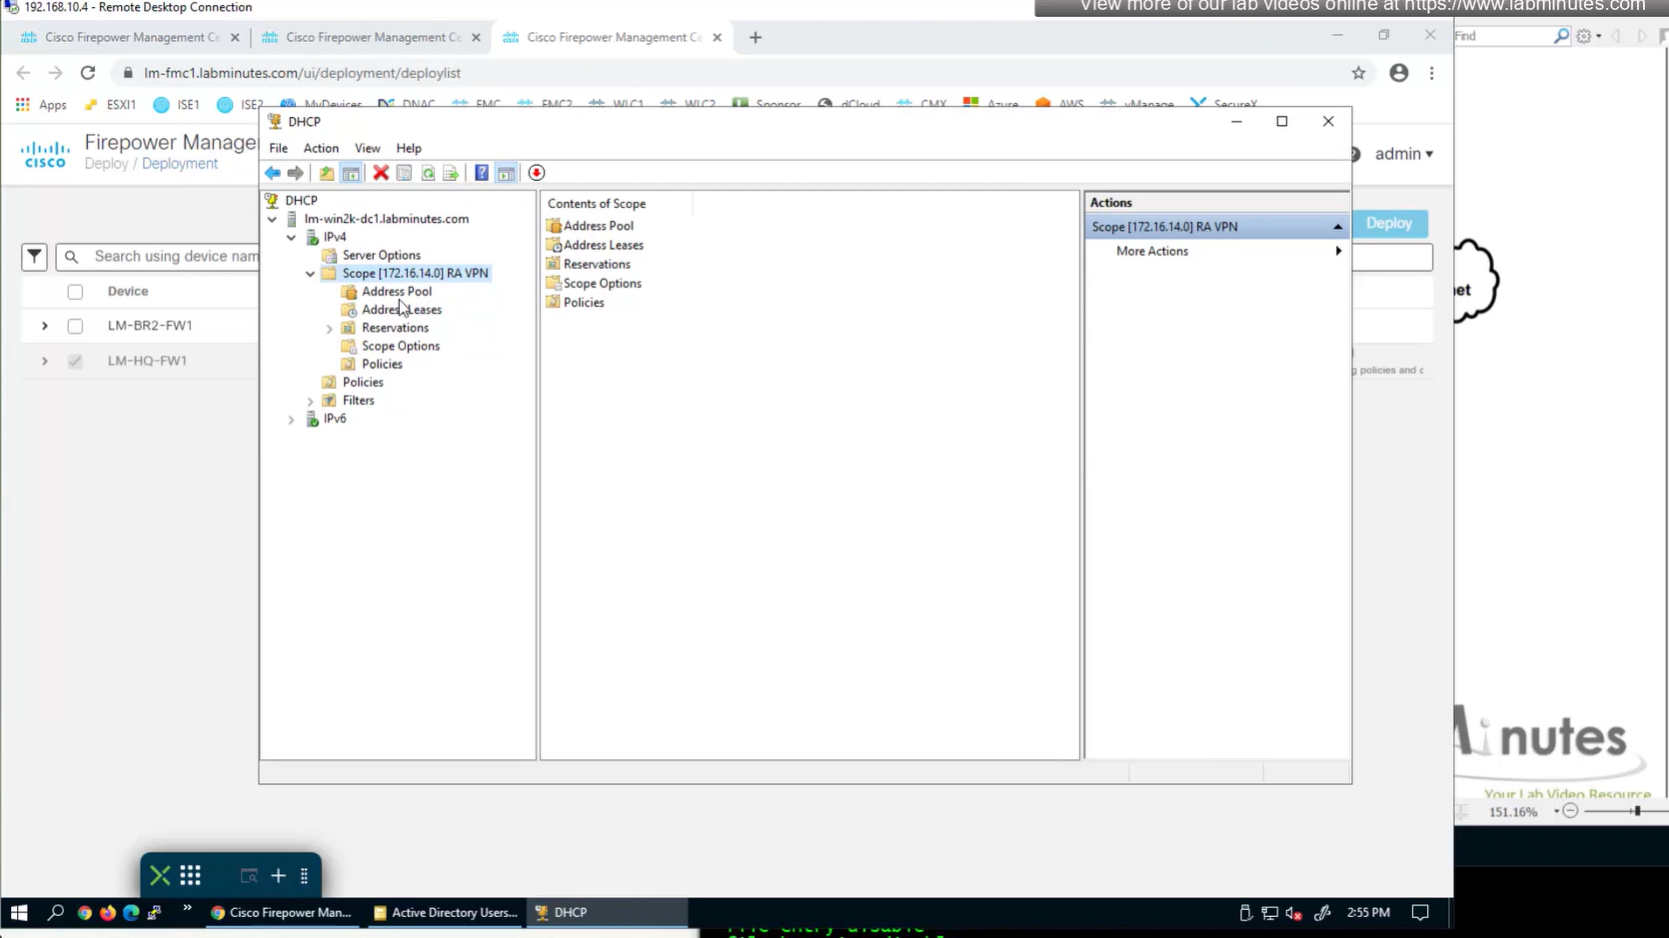Click the Properties toolbar icon
Screen dimensions: 1669x938
pyautogui.click(x=404, y=173)
